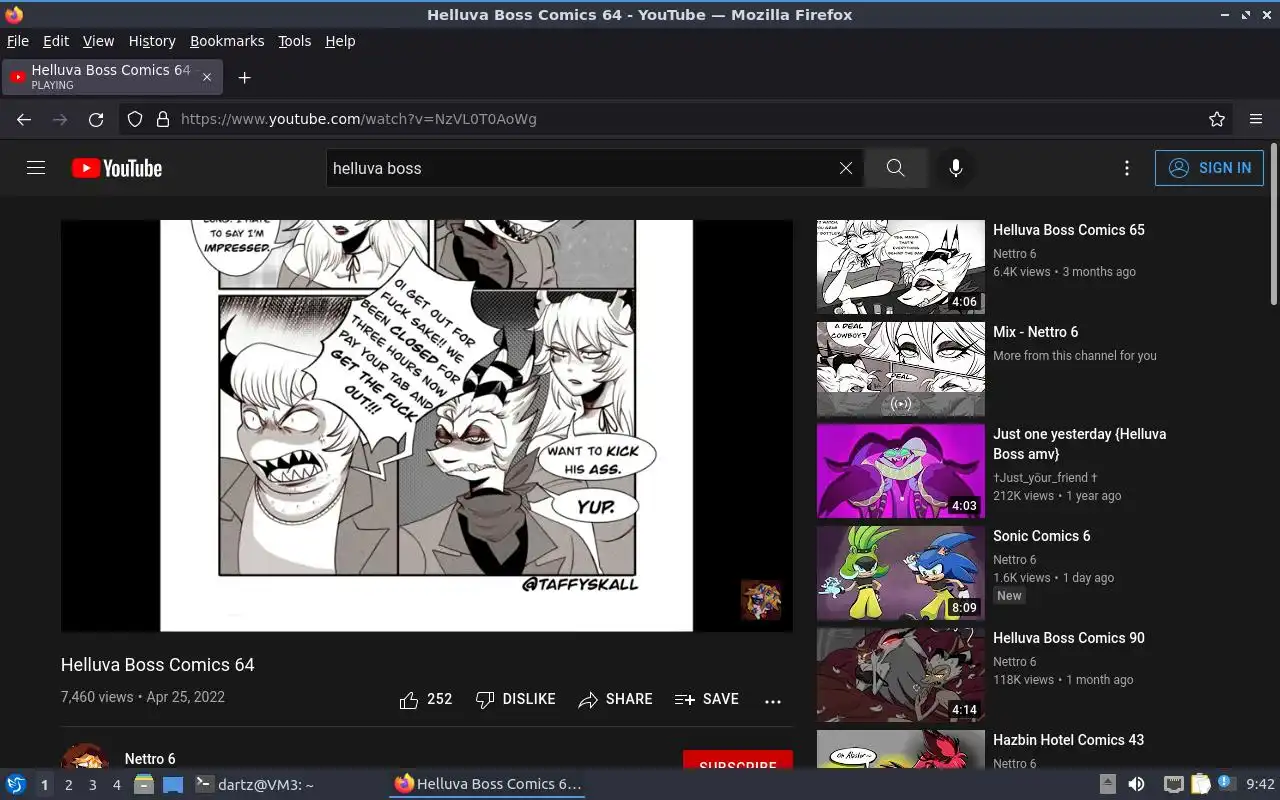Open the Tools menu
Image resolution: width=1280 pixels, height=800 pixels.
[x=295, y=41]
